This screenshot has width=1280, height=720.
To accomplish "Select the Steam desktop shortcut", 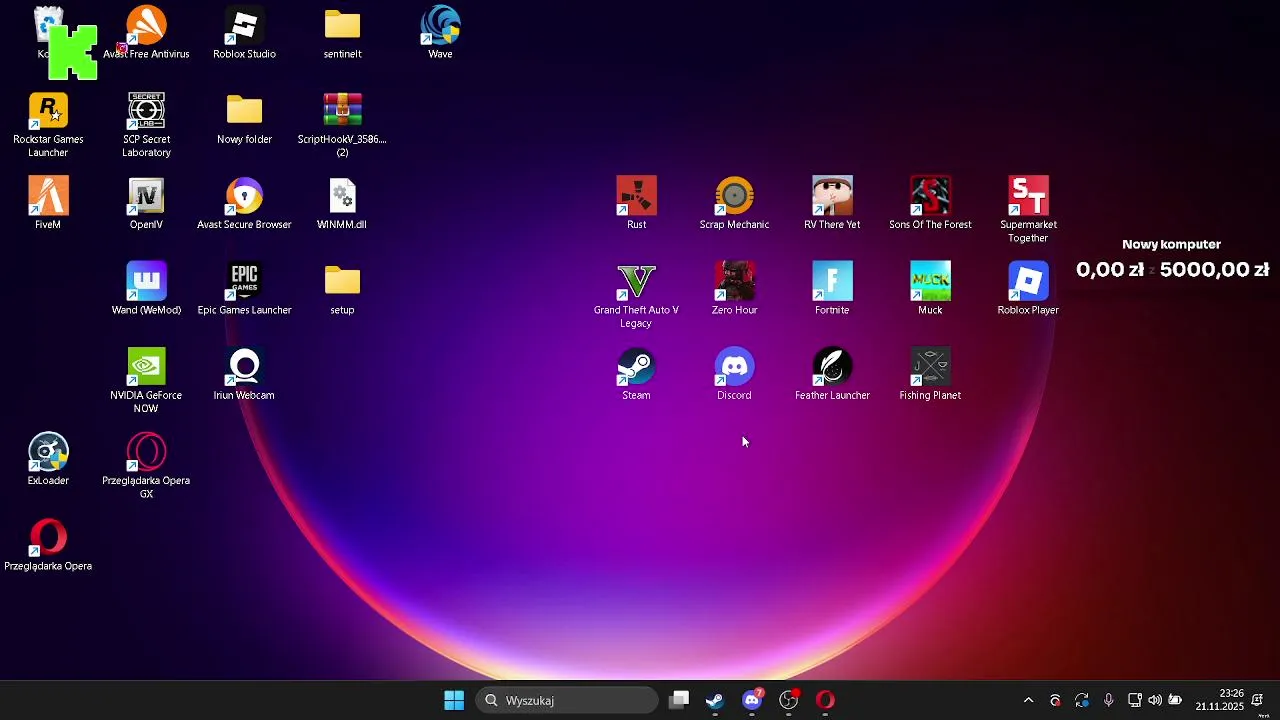I will [636, 375].
